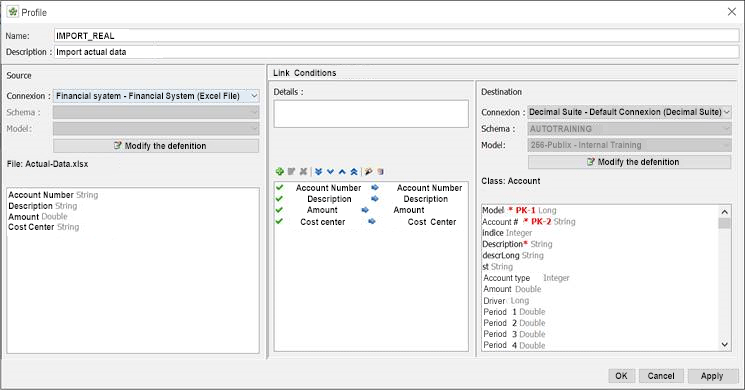Click the green checkmark on the Amount link
Viewport: 745px width, 390px height.
coord(279,209)
